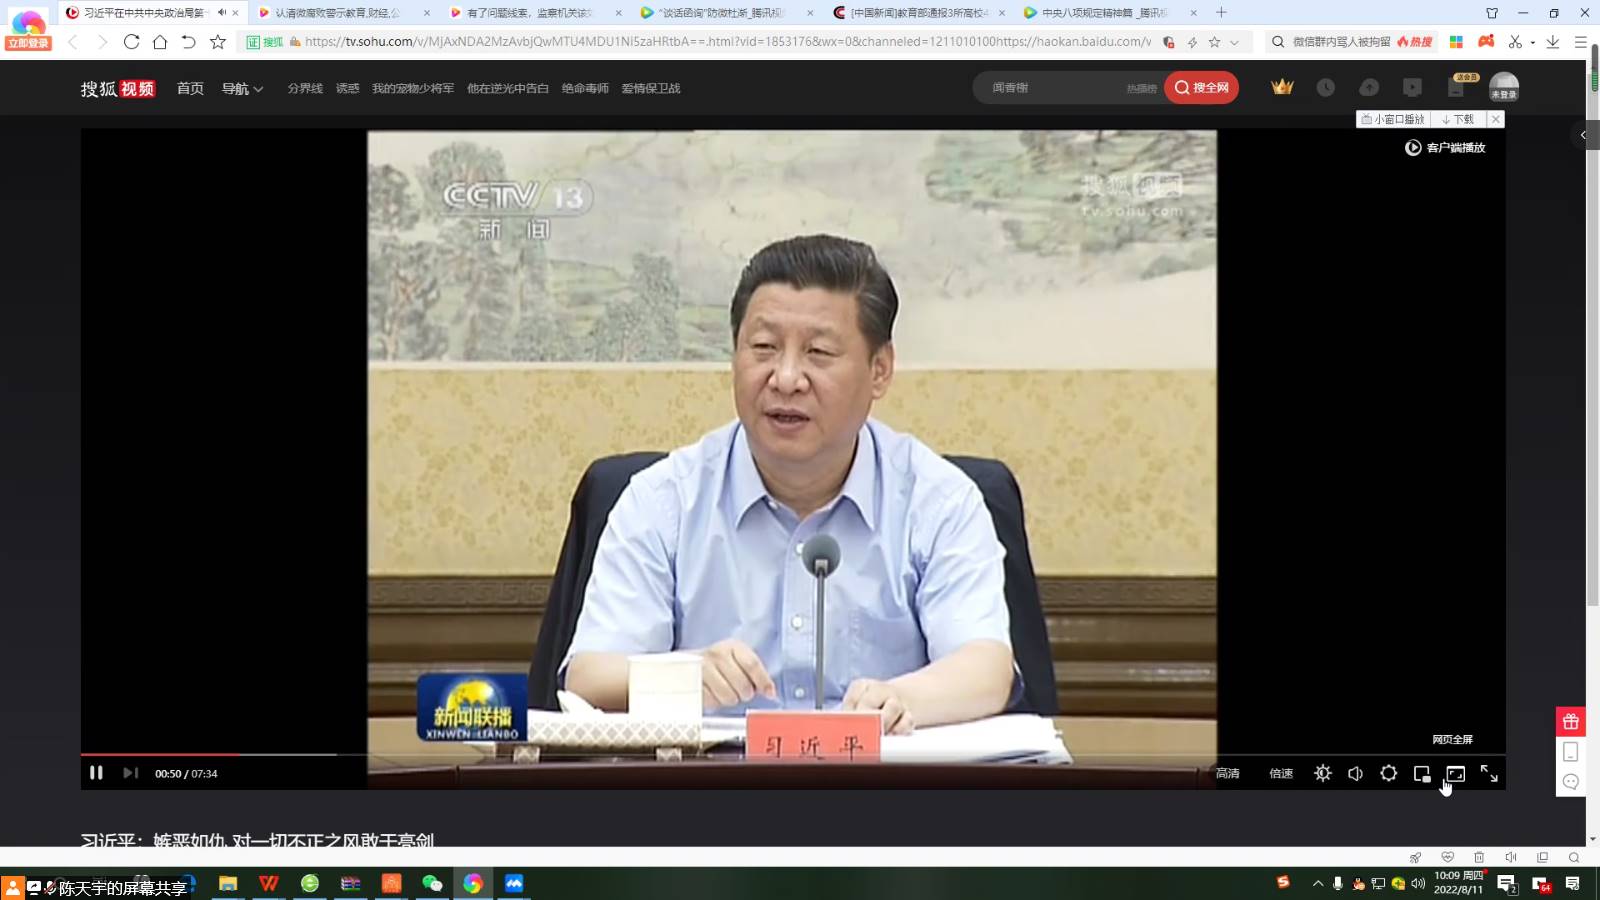Mute the player volume speaker icon
Viewport: 1600px width, 900px height.
(x=1356, y=773)
